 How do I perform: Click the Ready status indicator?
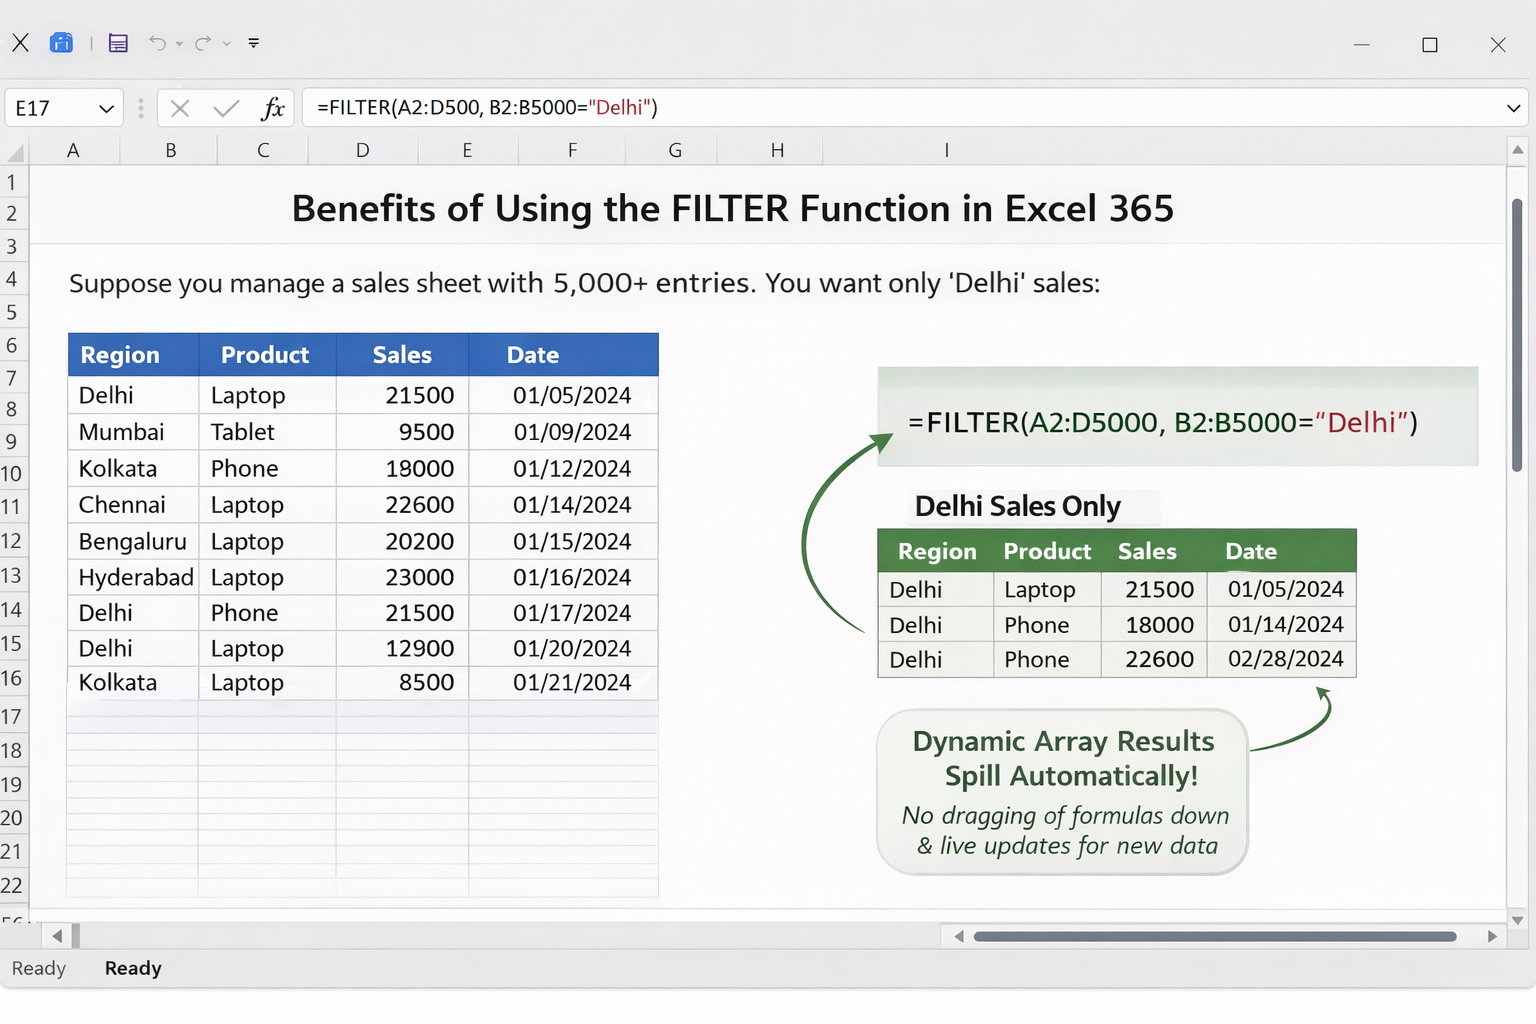click(x=39, y=968)
